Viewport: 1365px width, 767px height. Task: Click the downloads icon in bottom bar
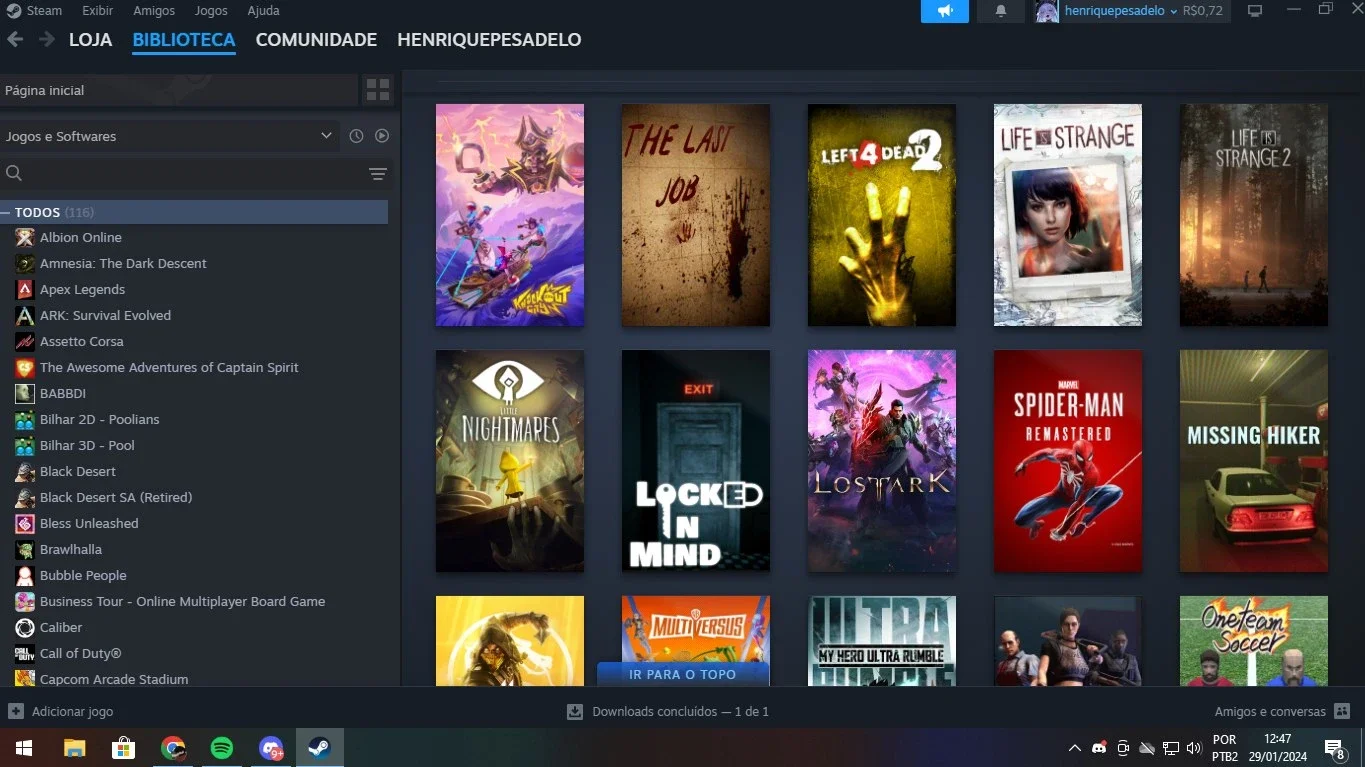575,712
